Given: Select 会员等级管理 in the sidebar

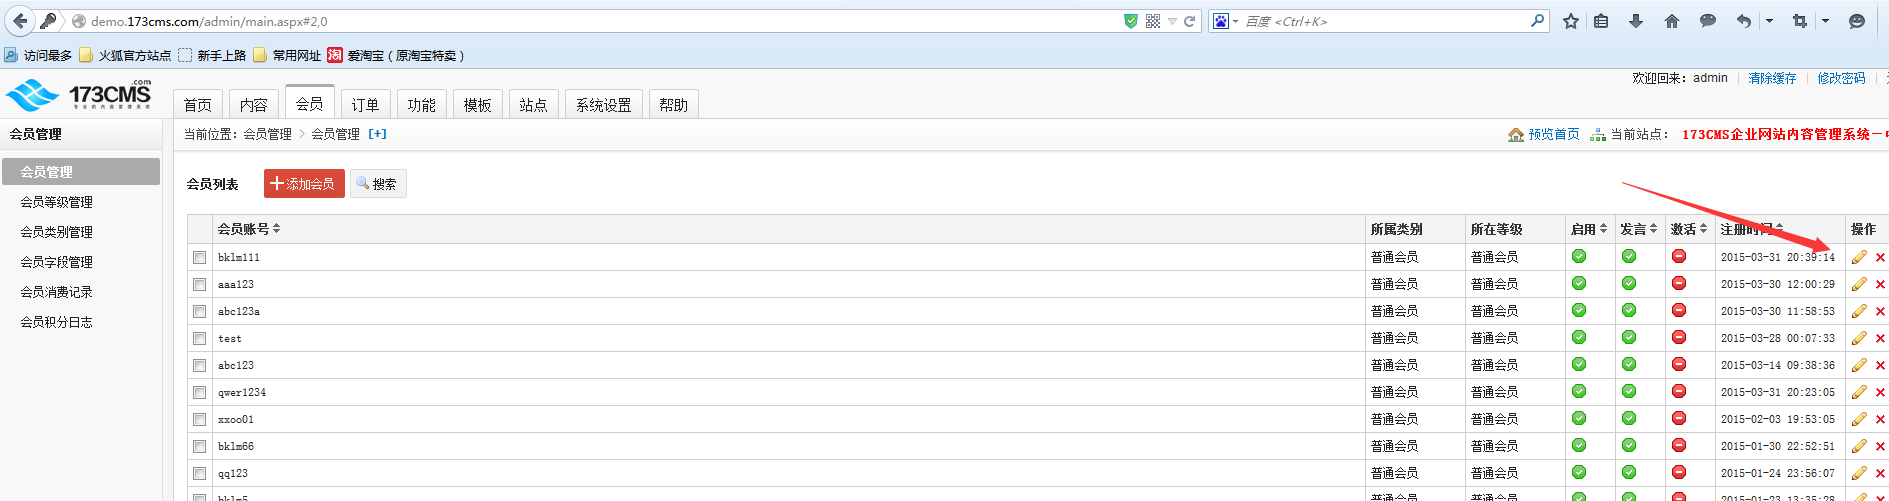Looking at the screenshot, I should point(57,202).
